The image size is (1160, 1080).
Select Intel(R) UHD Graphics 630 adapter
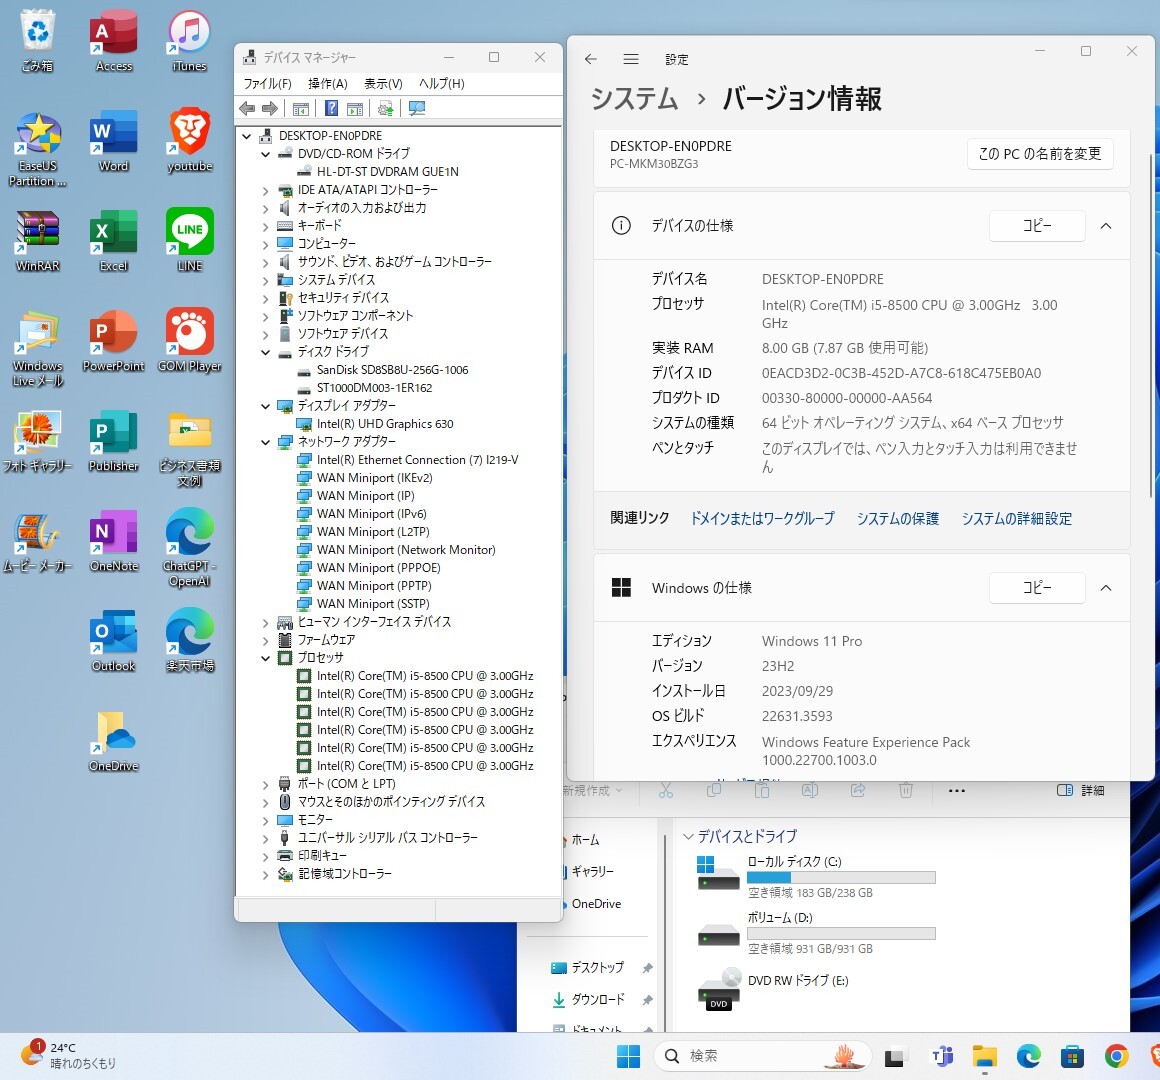[385, 424]
